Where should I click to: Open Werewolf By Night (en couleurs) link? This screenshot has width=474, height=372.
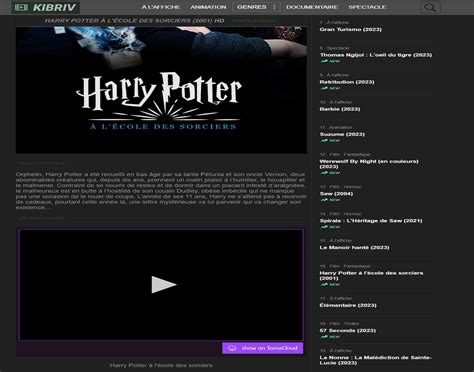click(x=369, y=164)
